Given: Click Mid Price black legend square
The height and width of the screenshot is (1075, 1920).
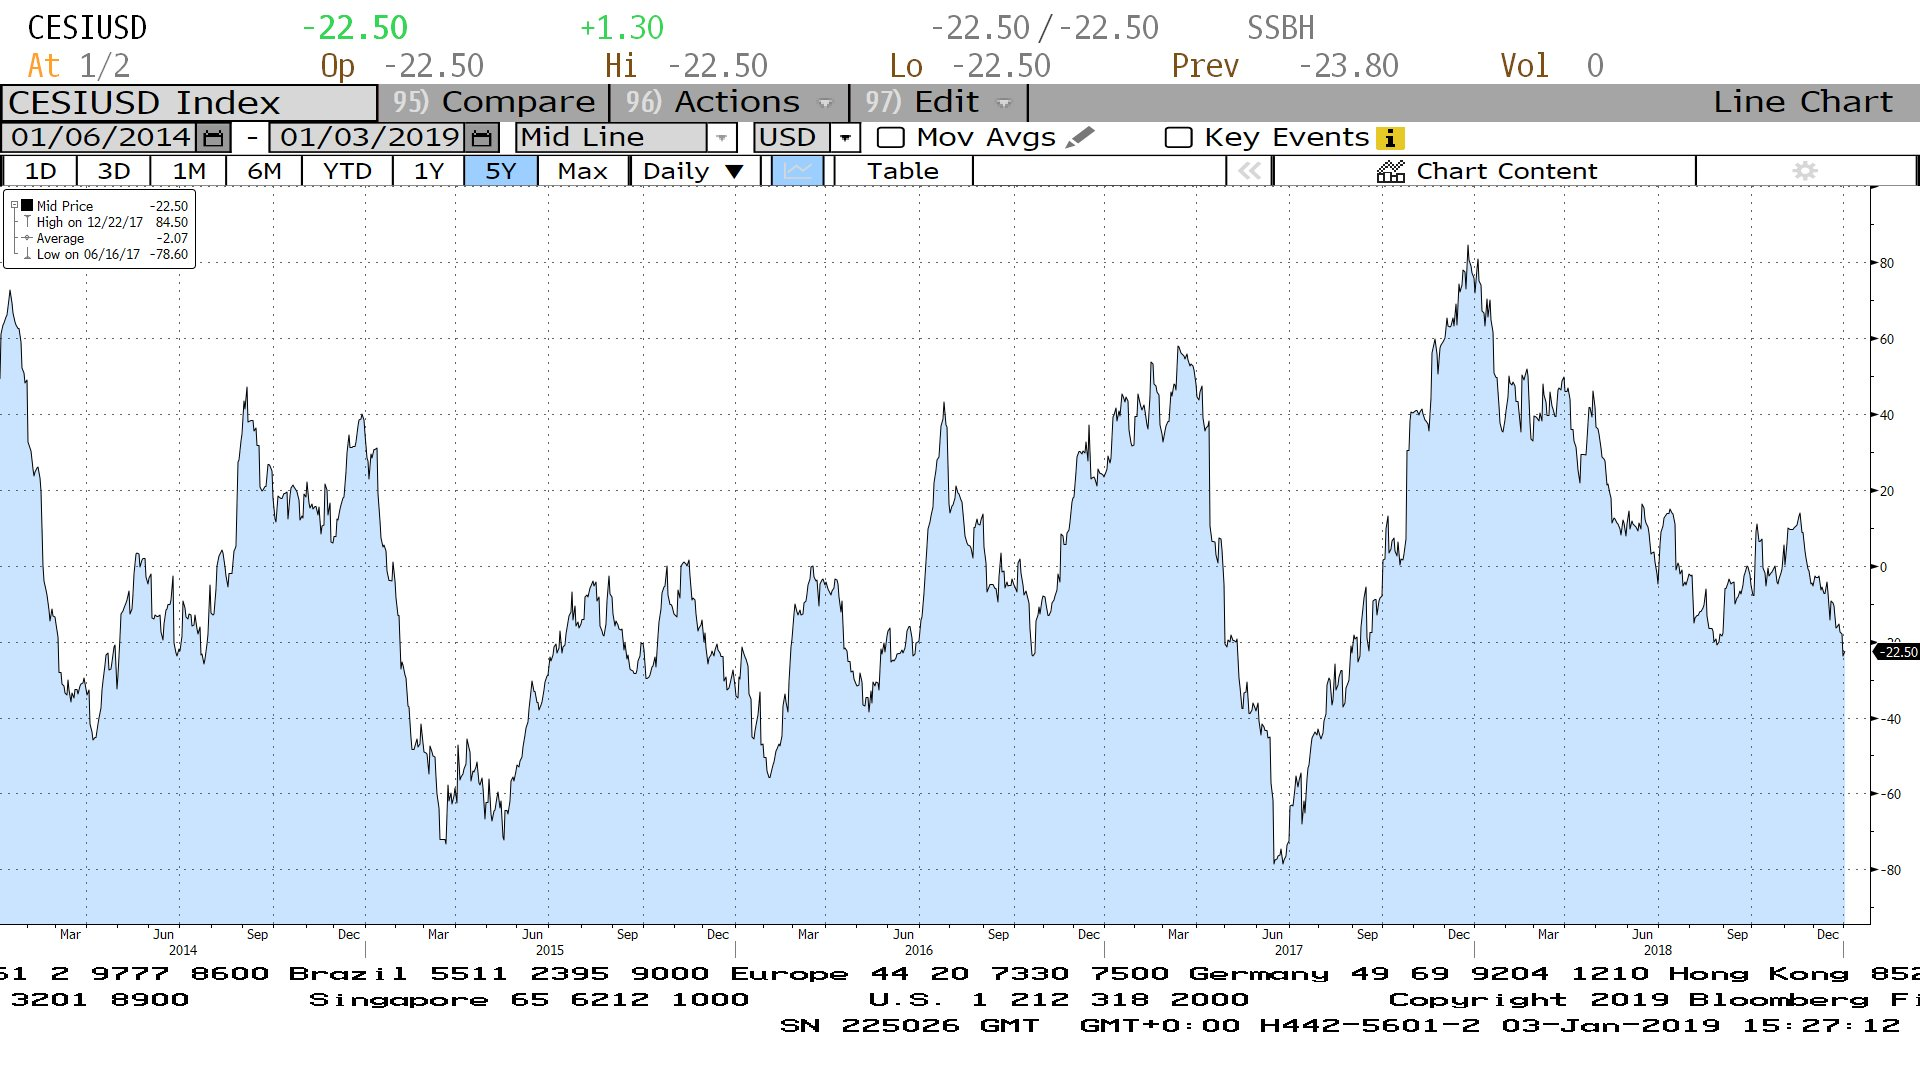Looking at the screenshot, I should [27, 206].
